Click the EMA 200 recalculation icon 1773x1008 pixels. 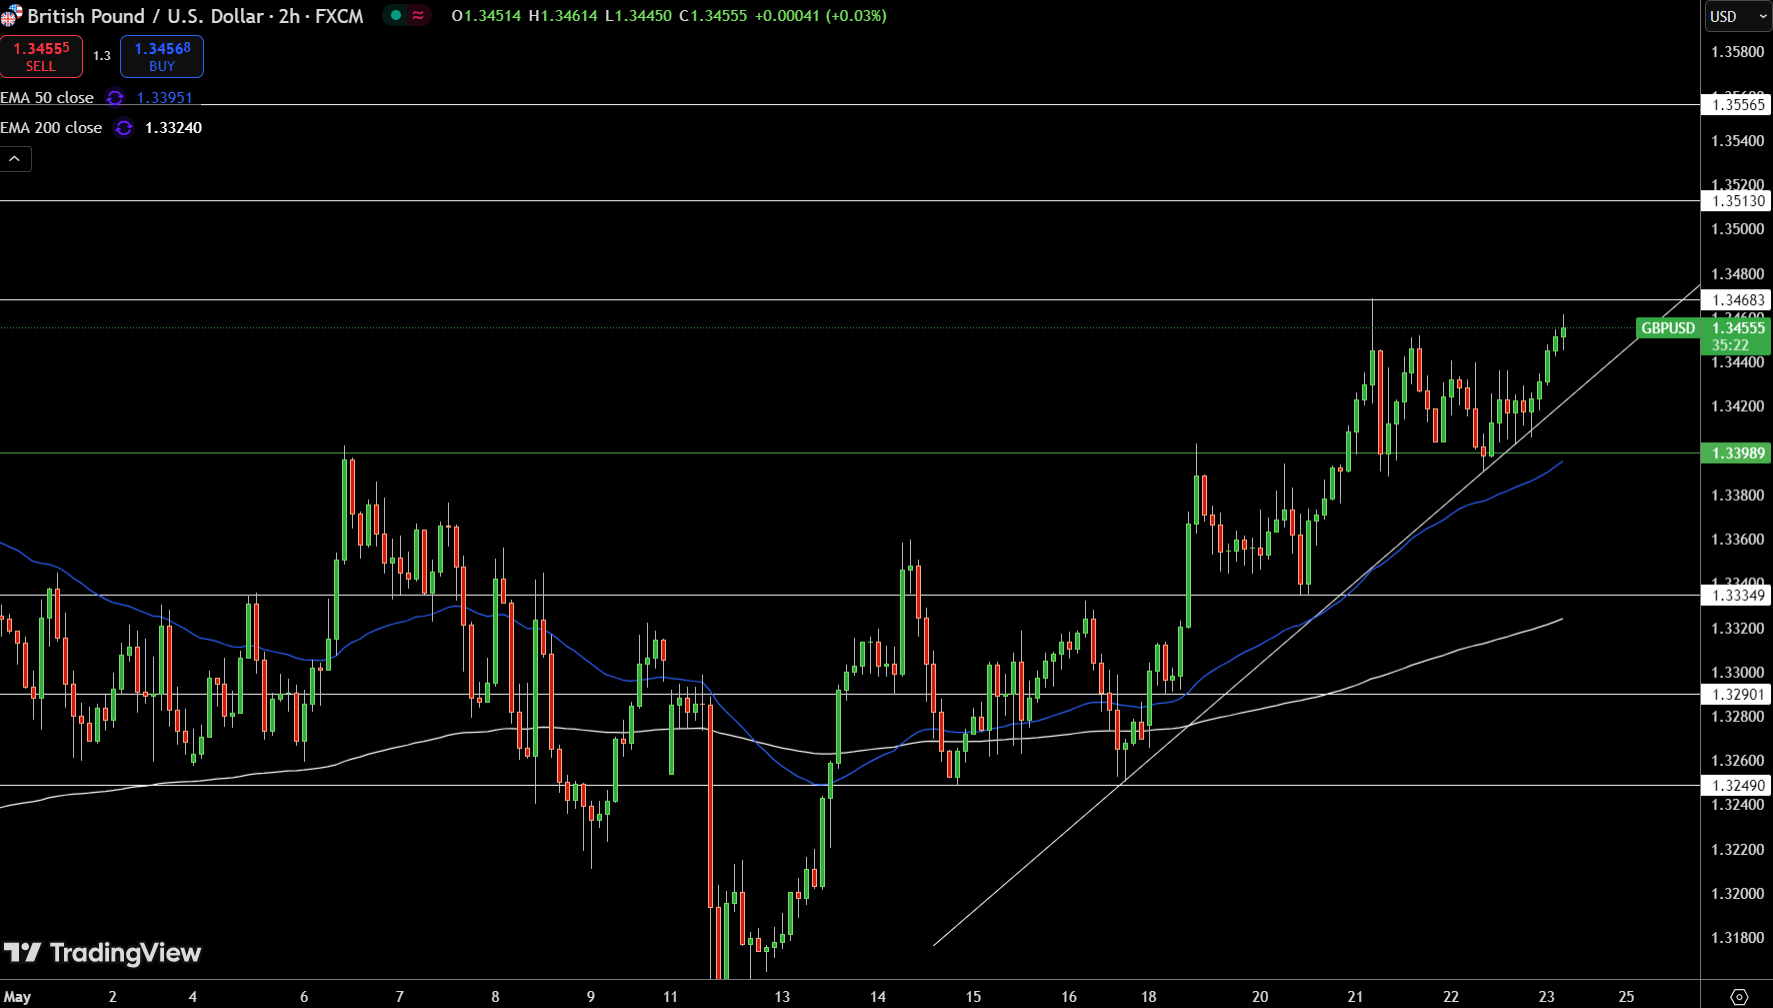click(123, 128)
